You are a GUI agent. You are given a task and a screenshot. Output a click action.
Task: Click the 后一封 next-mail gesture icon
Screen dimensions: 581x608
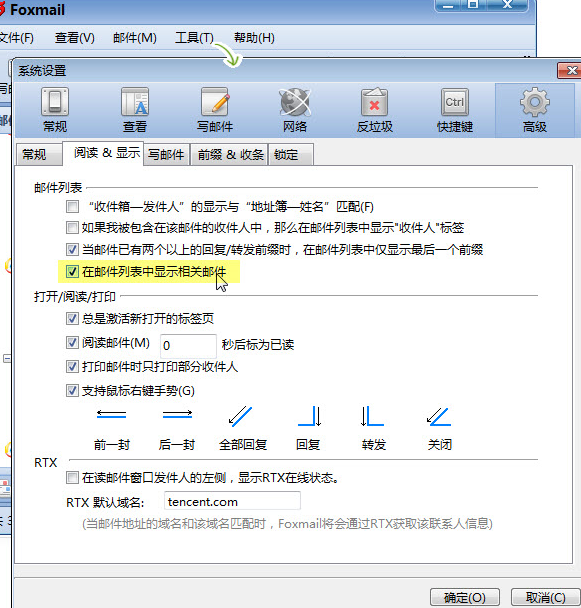(177, 415)
